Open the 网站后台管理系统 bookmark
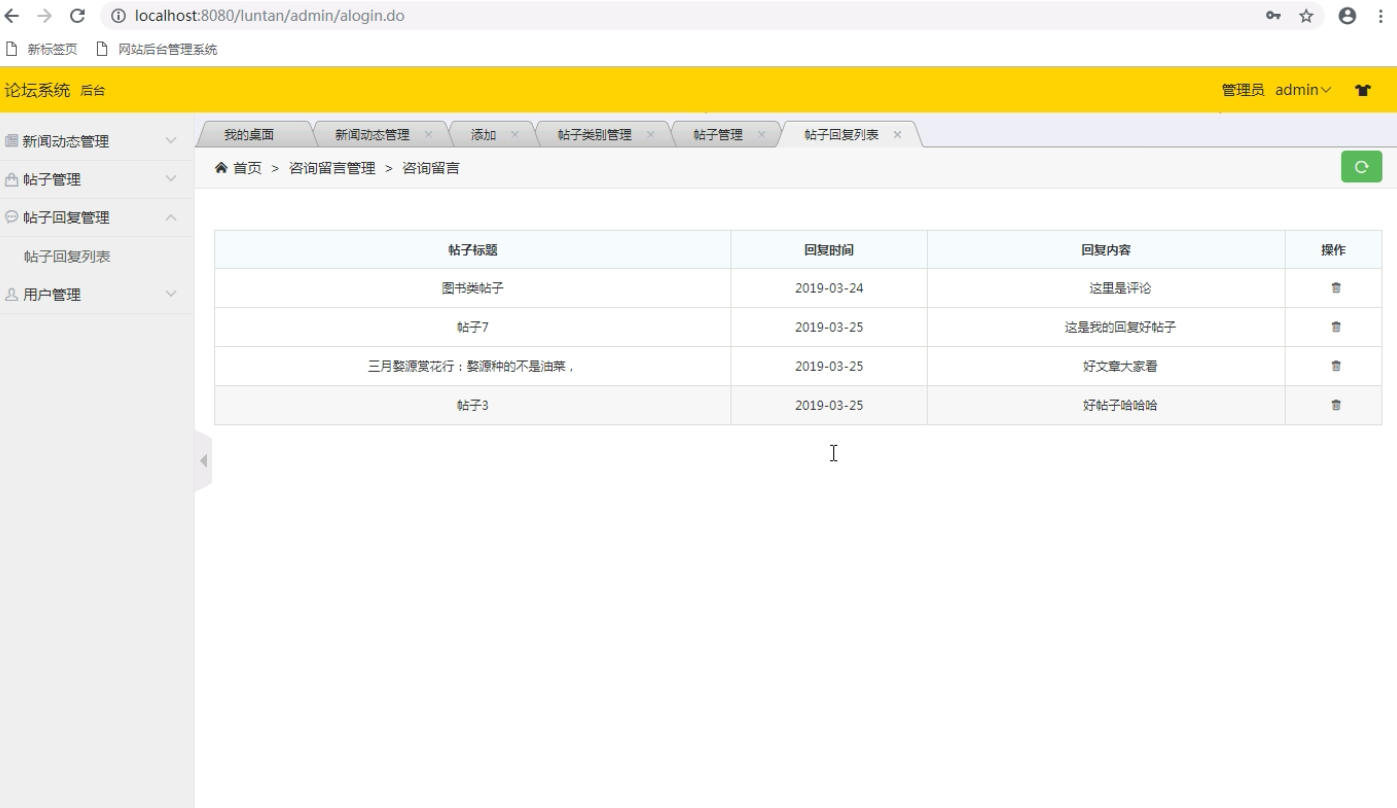1397x808 pixels. (157, 49)
